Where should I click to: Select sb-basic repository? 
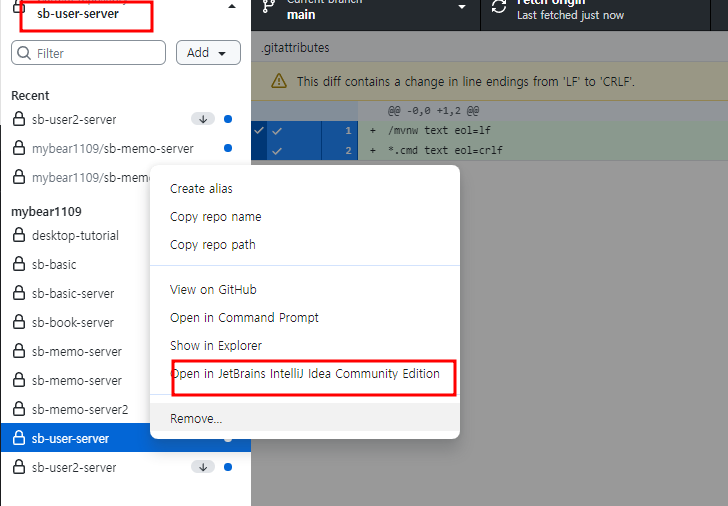click(x=76, y=264)
